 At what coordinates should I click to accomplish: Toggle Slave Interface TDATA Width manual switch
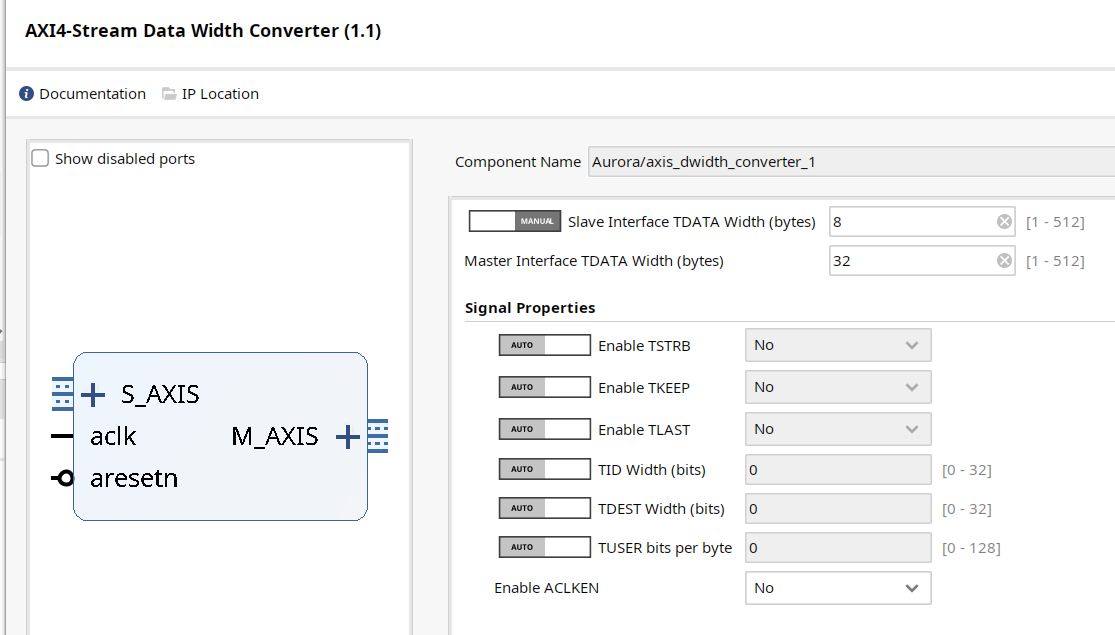(515, 221)
